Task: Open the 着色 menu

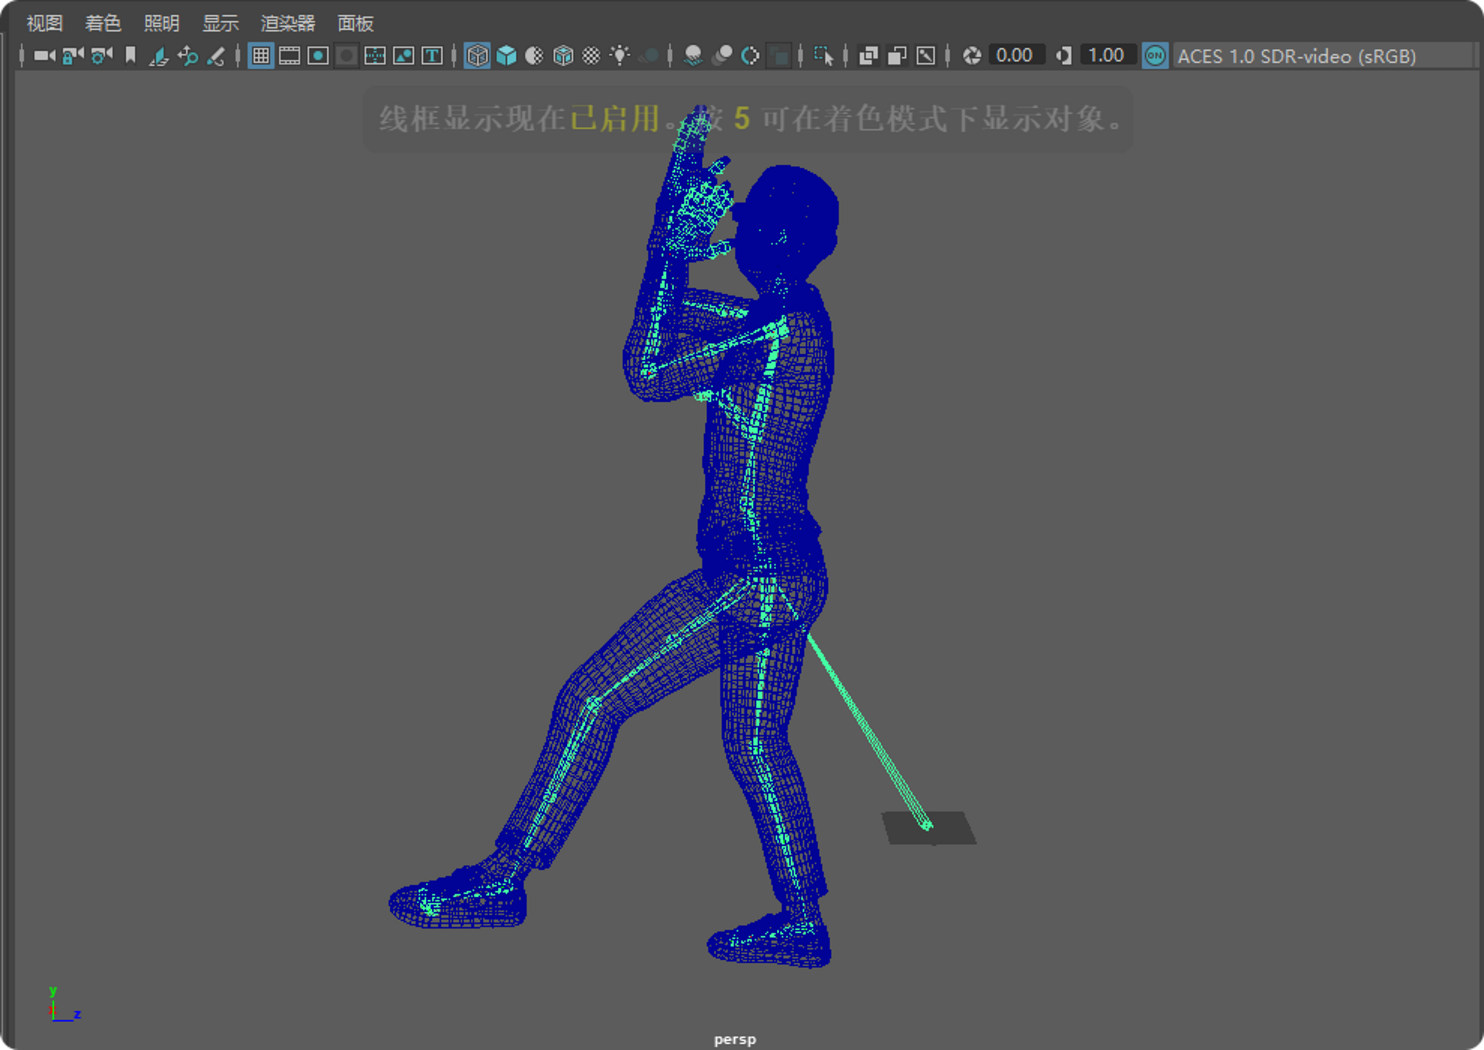Action: pos(103,23)
